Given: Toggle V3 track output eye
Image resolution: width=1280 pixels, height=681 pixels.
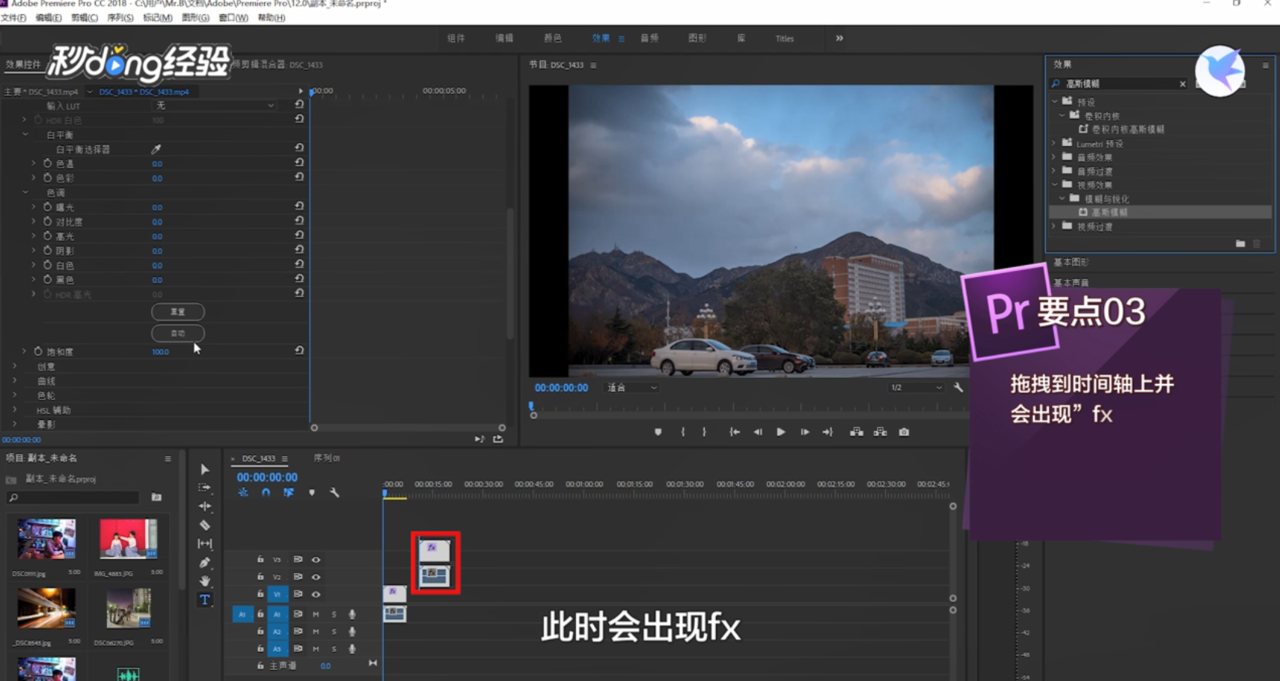Looking at the screenshot, I should click(316, 560).
